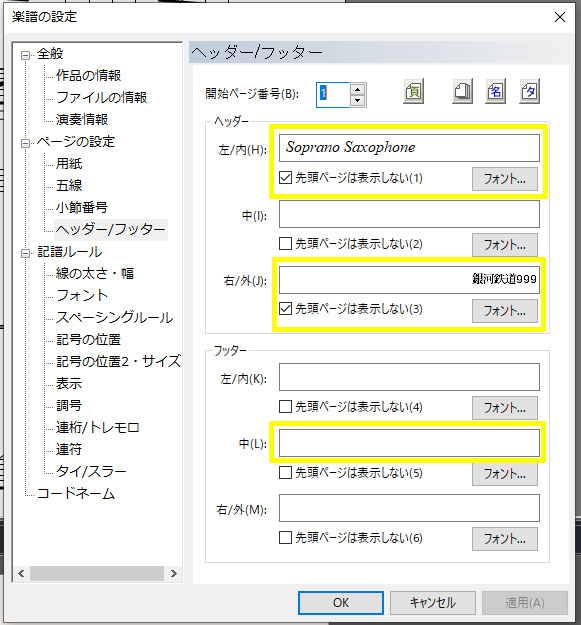Click the Soprano Saxophone header field
The image size is (581, 625).
click(x=409, y=148)
